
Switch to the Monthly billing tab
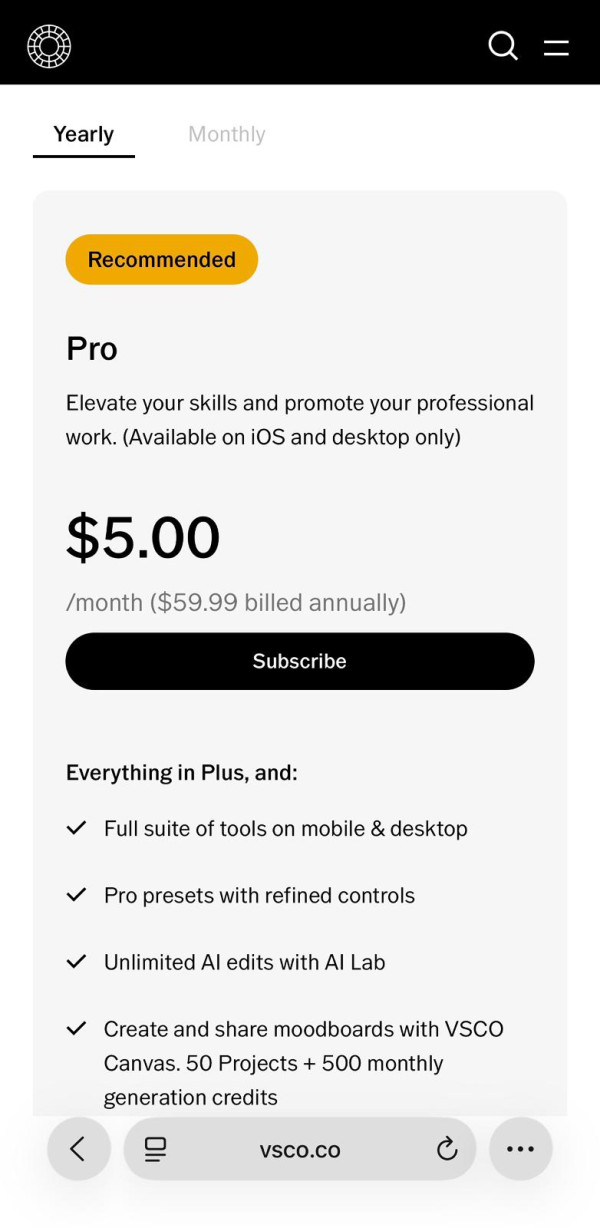pyautogui.click(x=227, y=134)
